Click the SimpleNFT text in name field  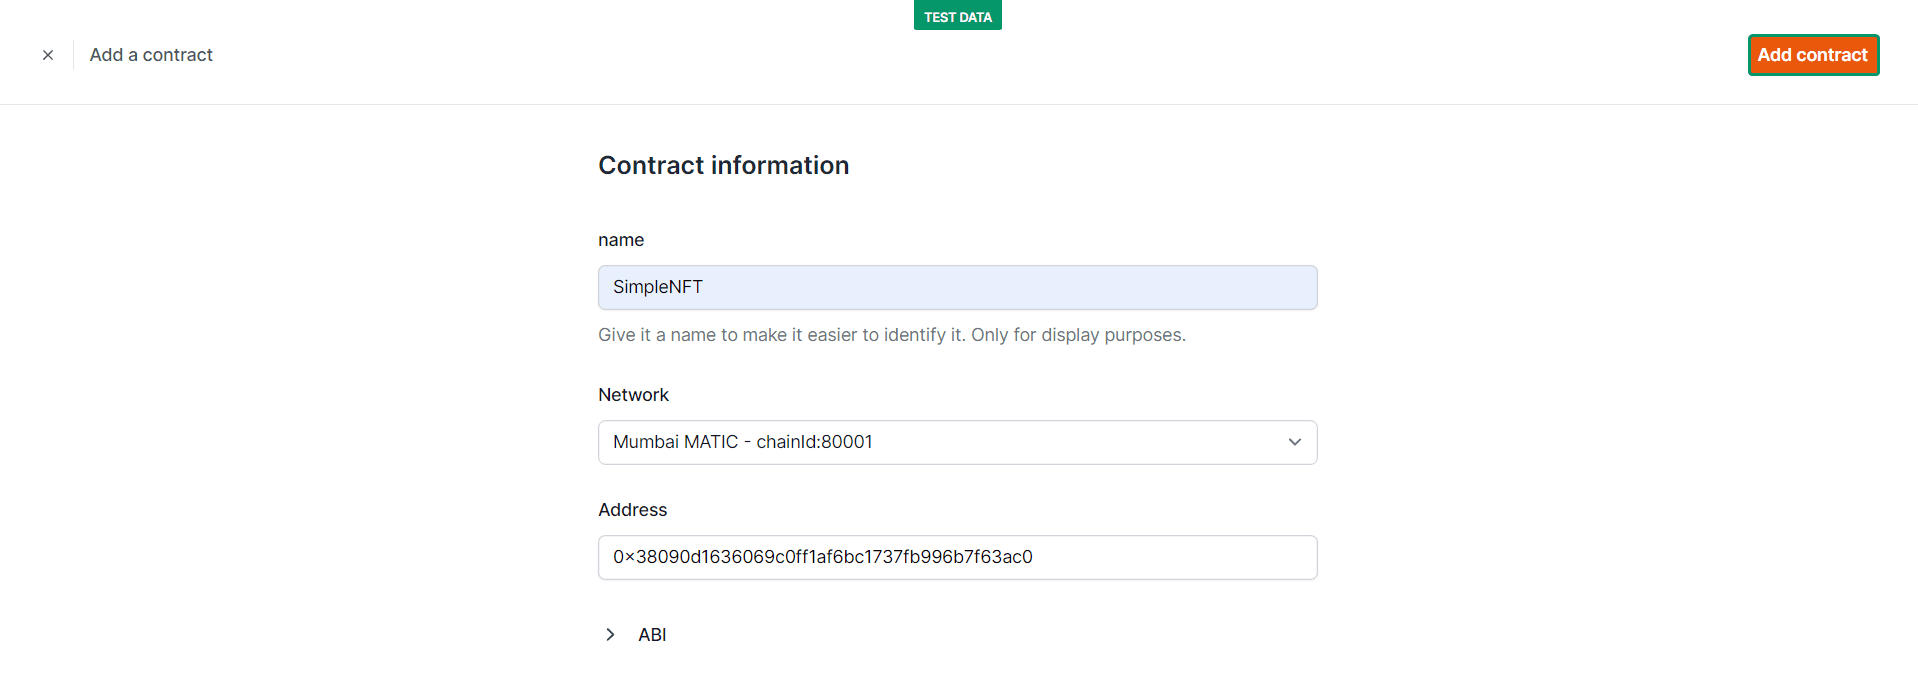pyautogui.click(x=657, y=287)
